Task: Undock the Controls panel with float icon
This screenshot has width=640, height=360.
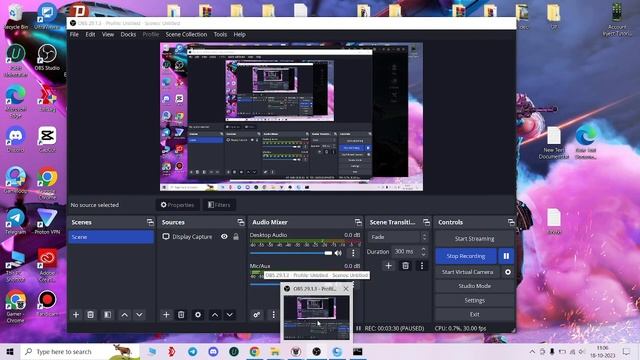Action: 511,222
